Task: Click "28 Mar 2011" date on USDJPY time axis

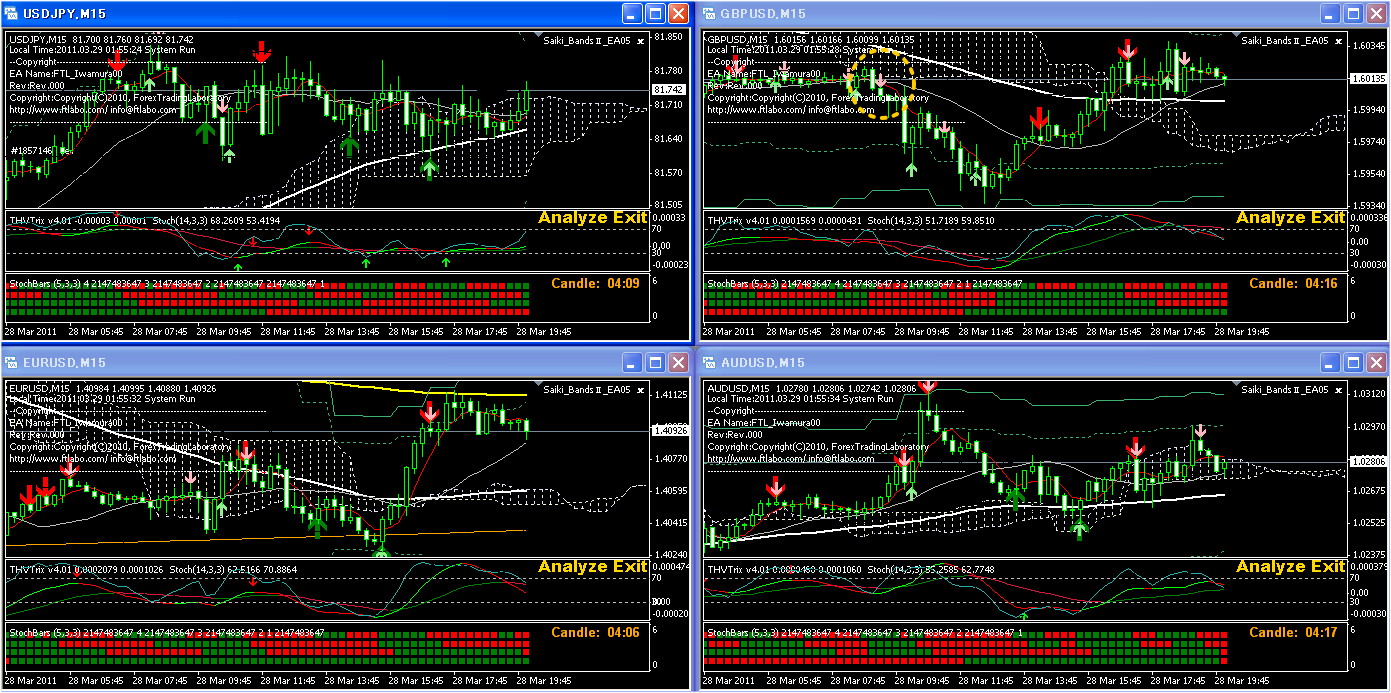Action: coord(31,332)
